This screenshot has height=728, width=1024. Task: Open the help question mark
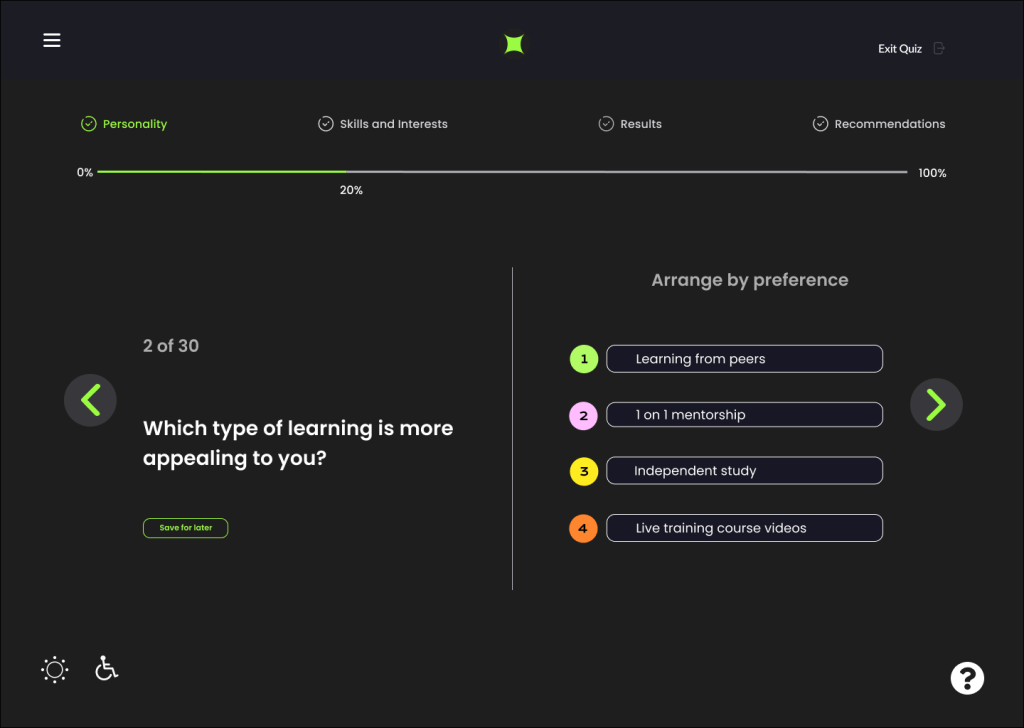point(967,678)
